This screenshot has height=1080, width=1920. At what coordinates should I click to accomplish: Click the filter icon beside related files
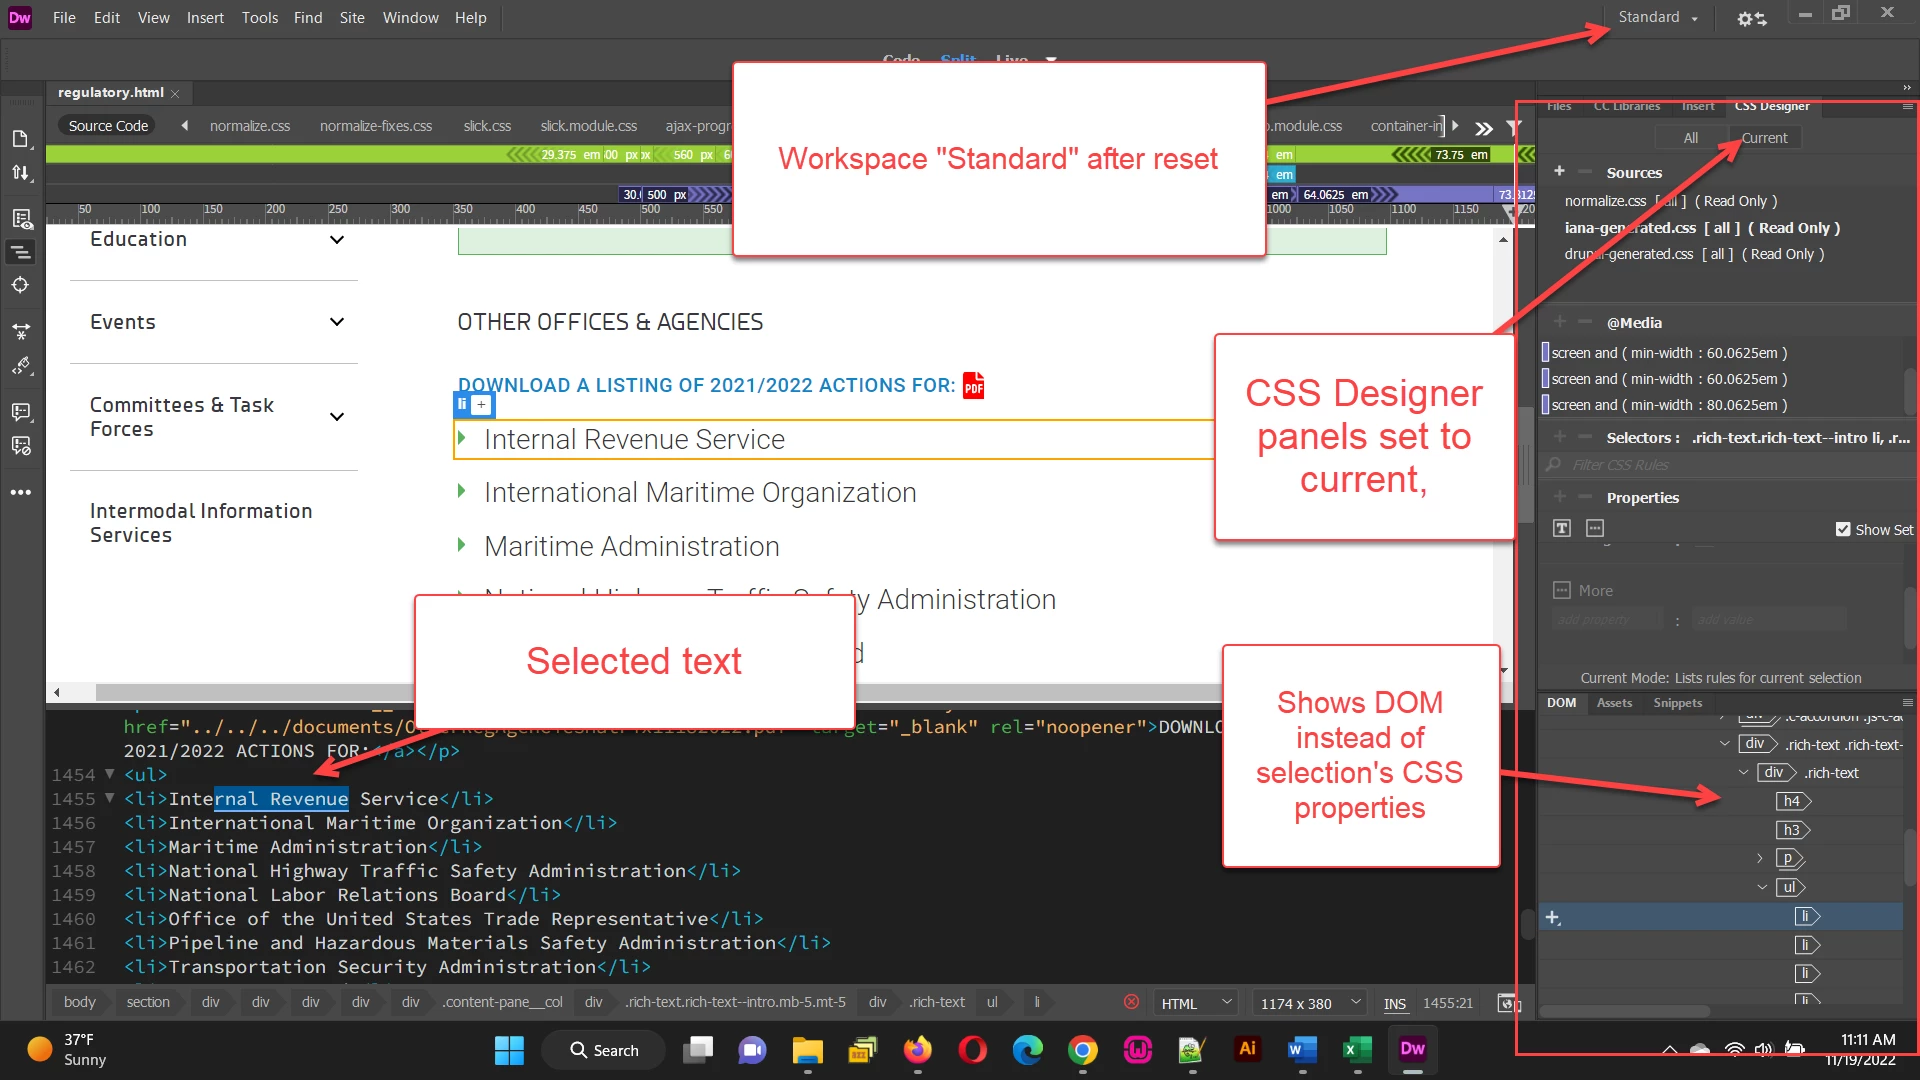pyautogui.click(x=1514, y=127)
